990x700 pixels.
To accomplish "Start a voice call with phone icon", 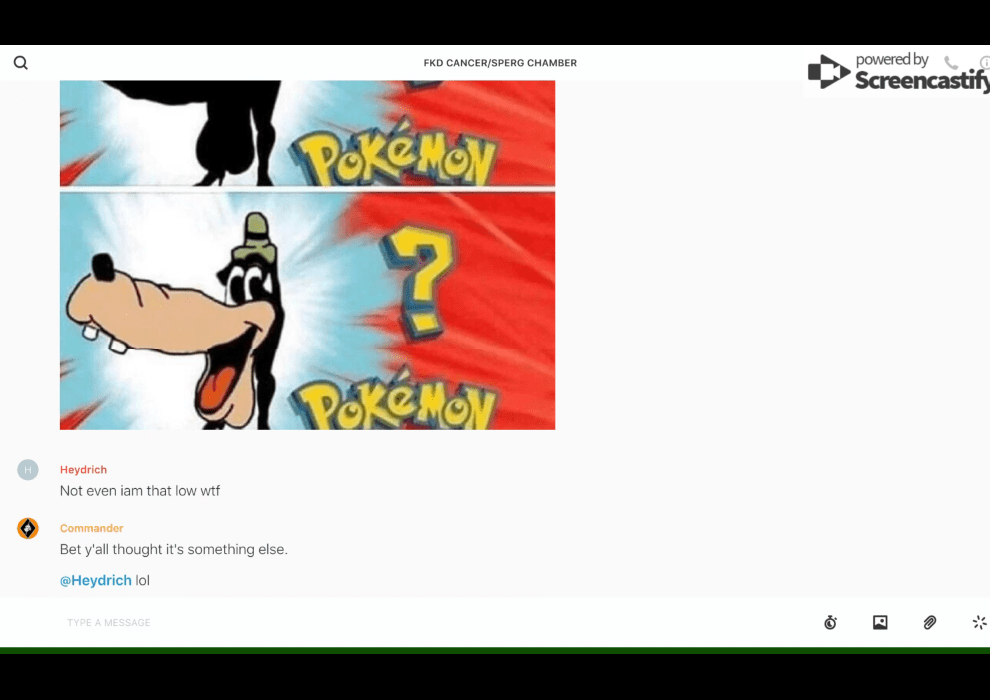I will 951,63.
